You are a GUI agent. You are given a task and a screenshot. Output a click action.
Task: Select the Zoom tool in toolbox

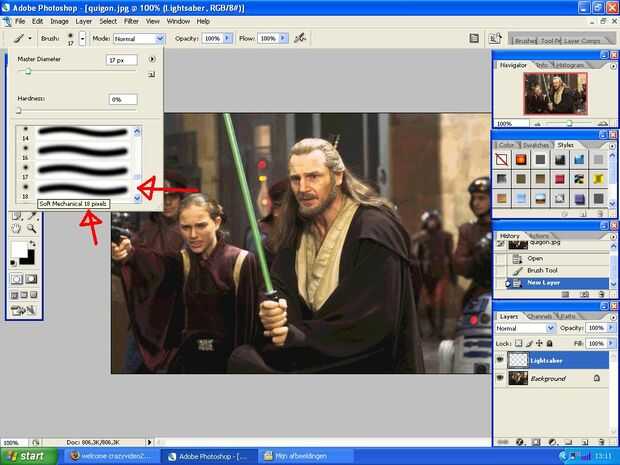click(x=32, y=229)
